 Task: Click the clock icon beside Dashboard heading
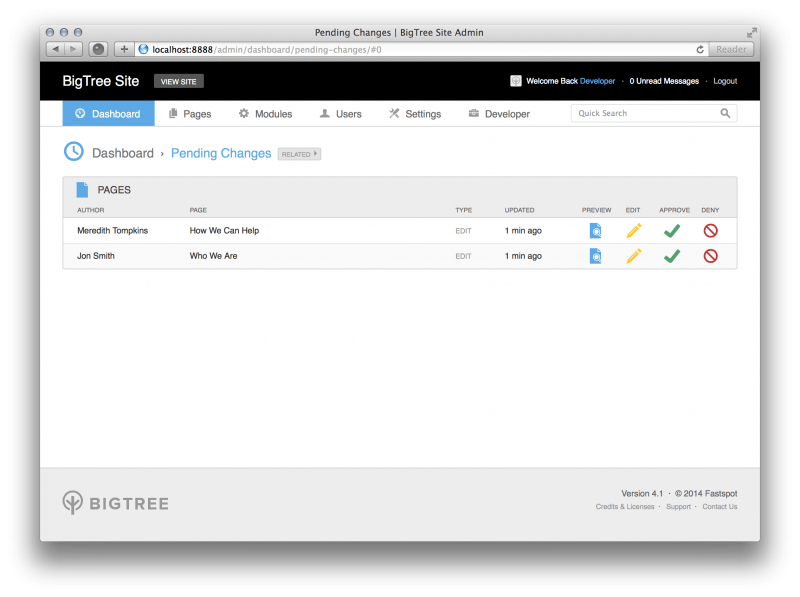[73, 152]
